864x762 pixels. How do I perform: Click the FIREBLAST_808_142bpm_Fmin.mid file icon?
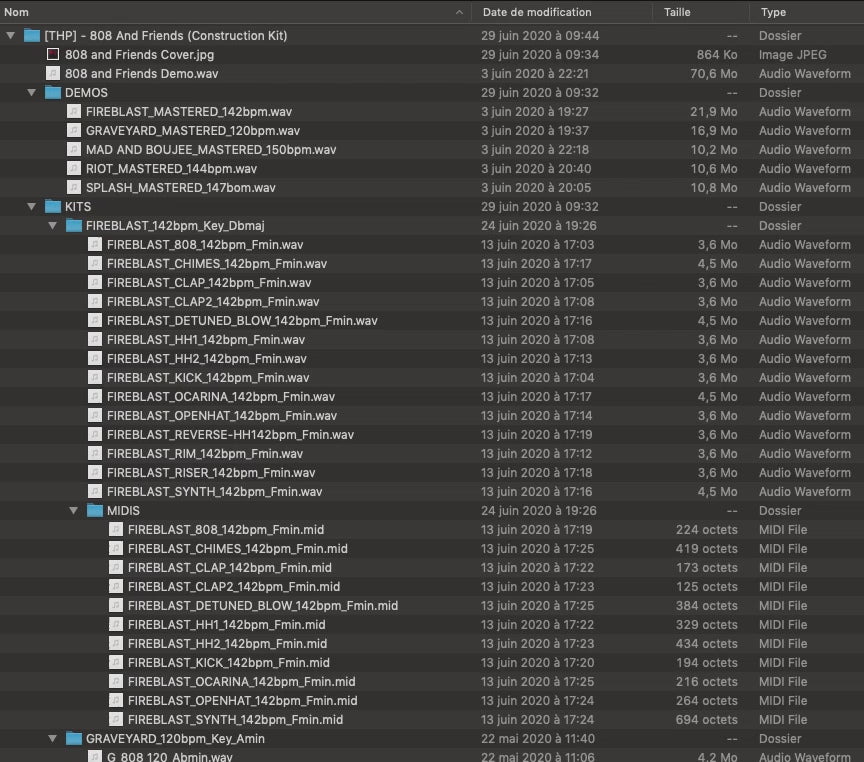coord(116,529)
